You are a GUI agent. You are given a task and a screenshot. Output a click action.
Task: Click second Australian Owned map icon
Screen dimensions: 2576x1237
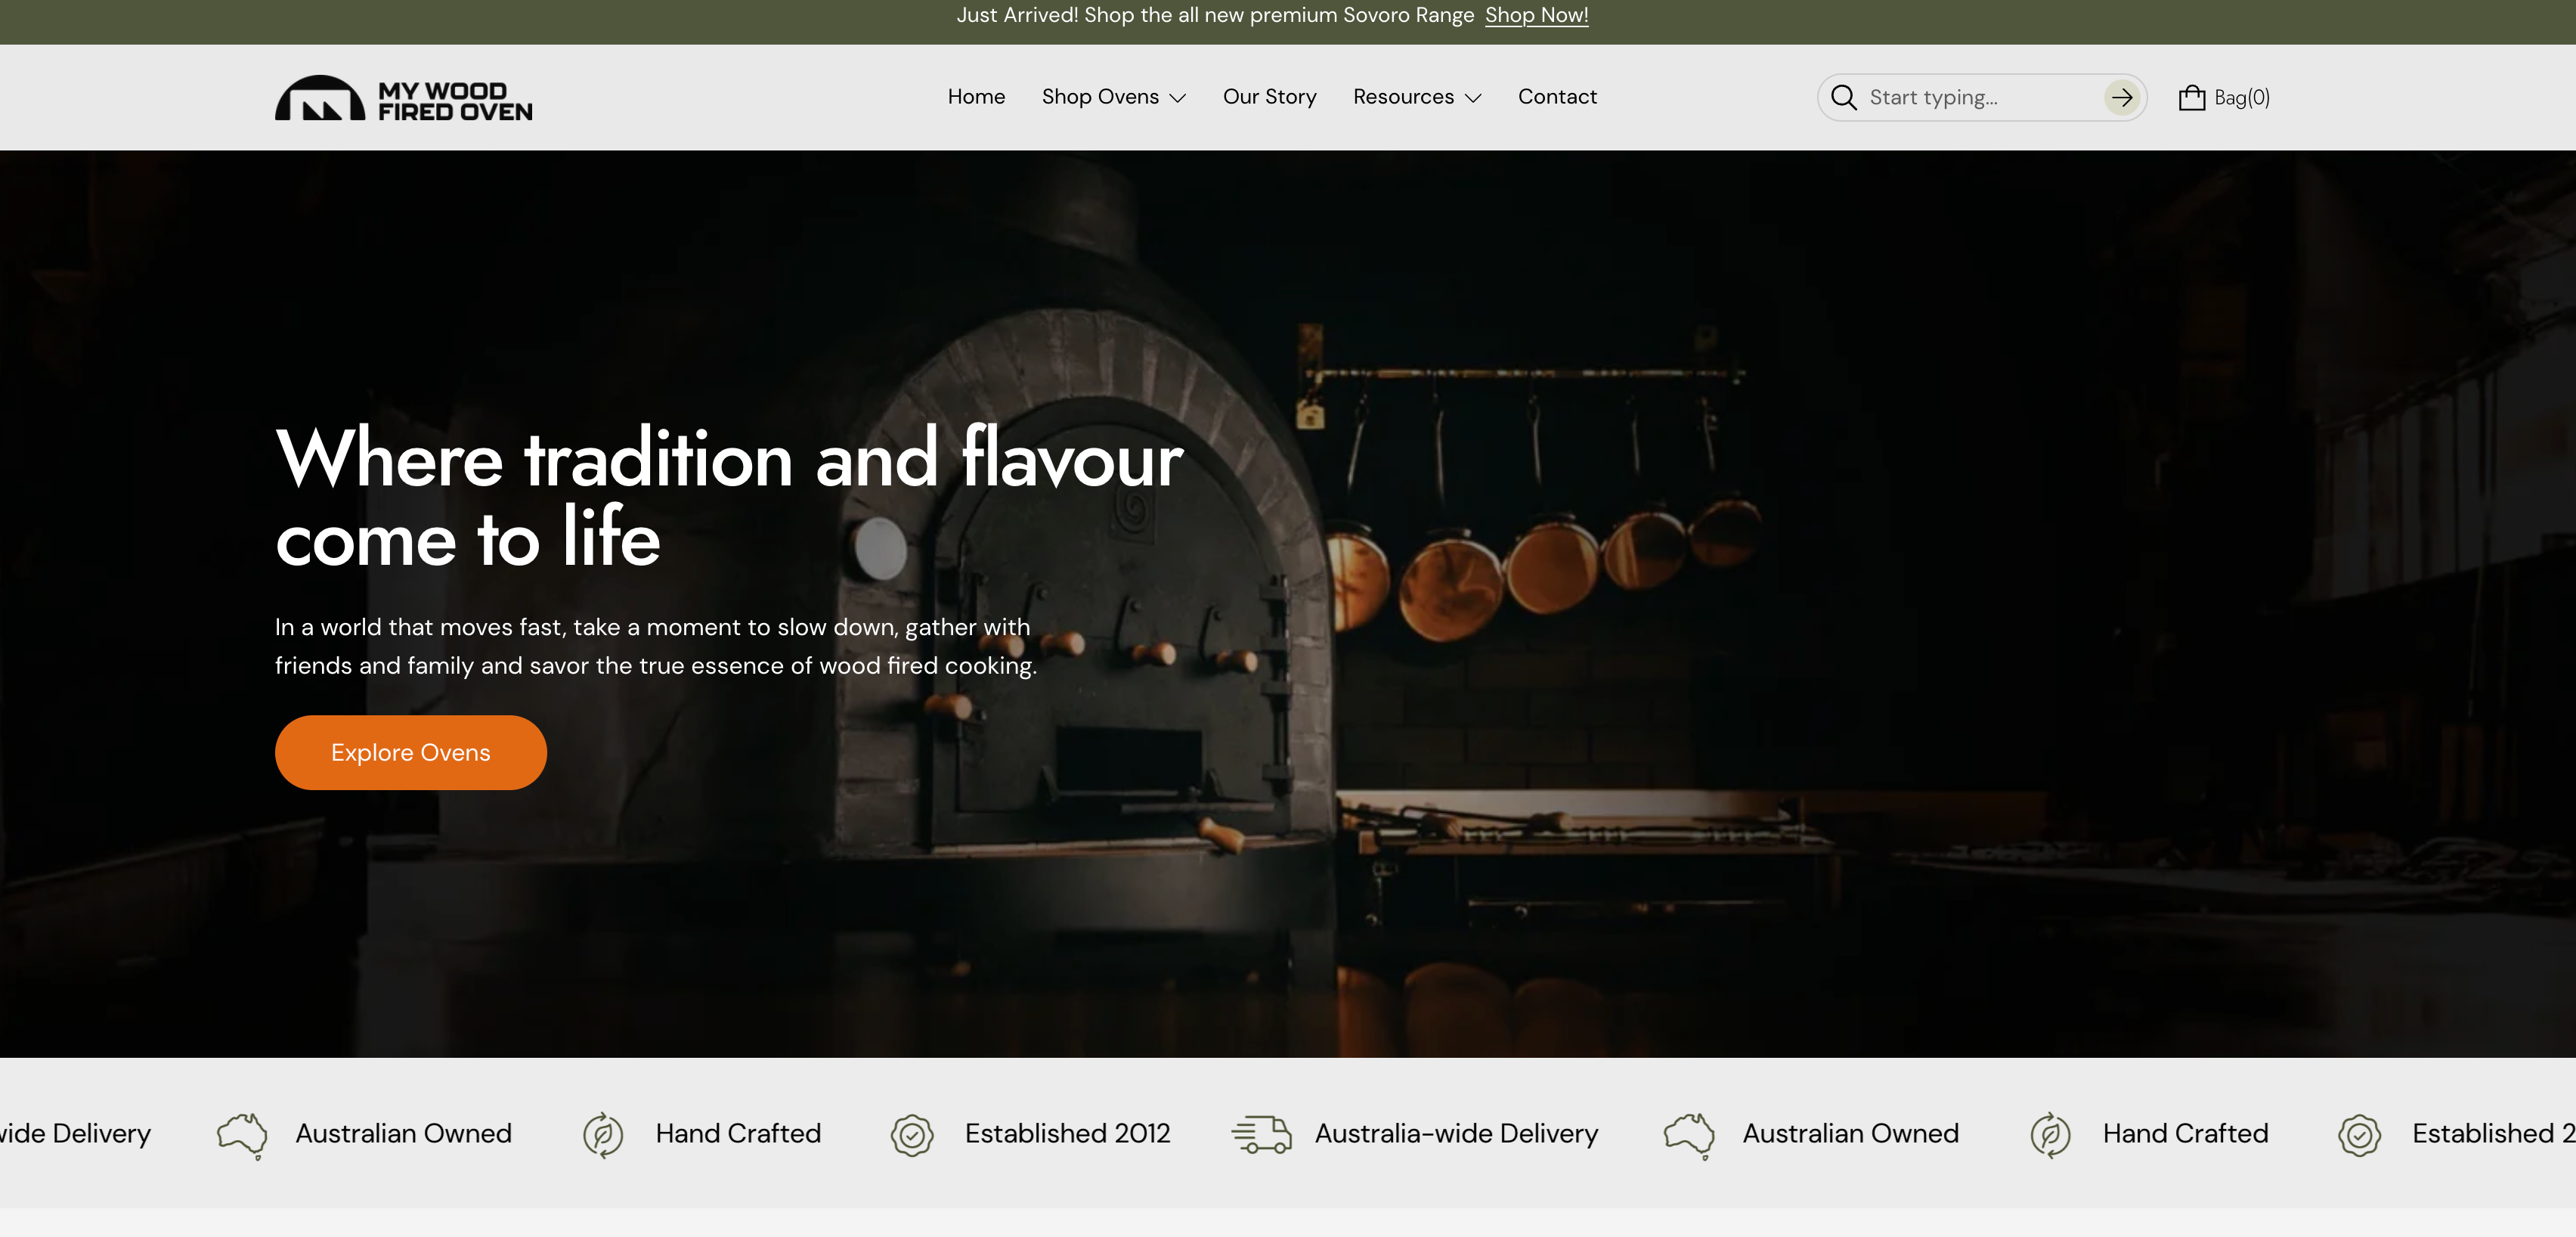1689,1135
